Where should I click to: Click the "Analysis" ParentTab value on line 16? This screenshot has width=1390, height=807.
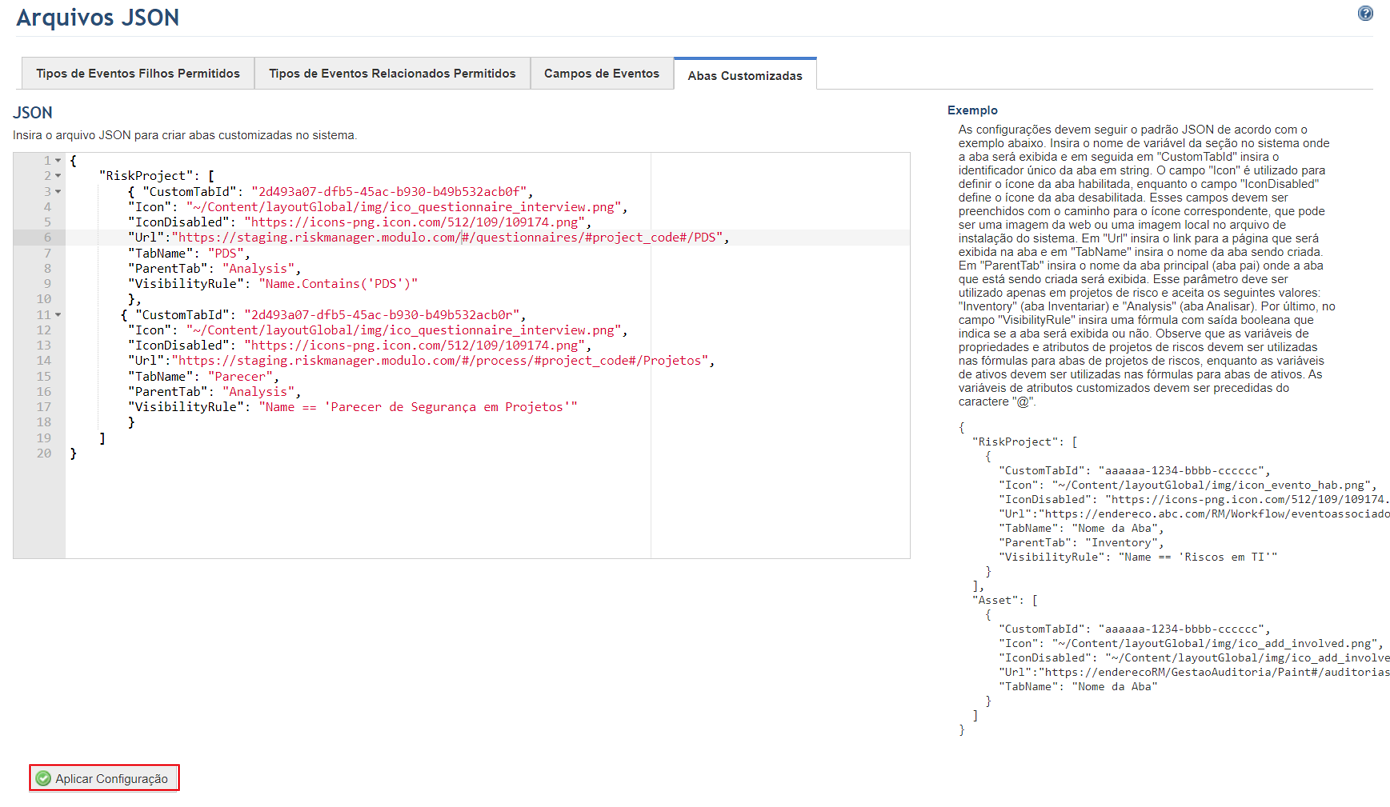[258, 392]
